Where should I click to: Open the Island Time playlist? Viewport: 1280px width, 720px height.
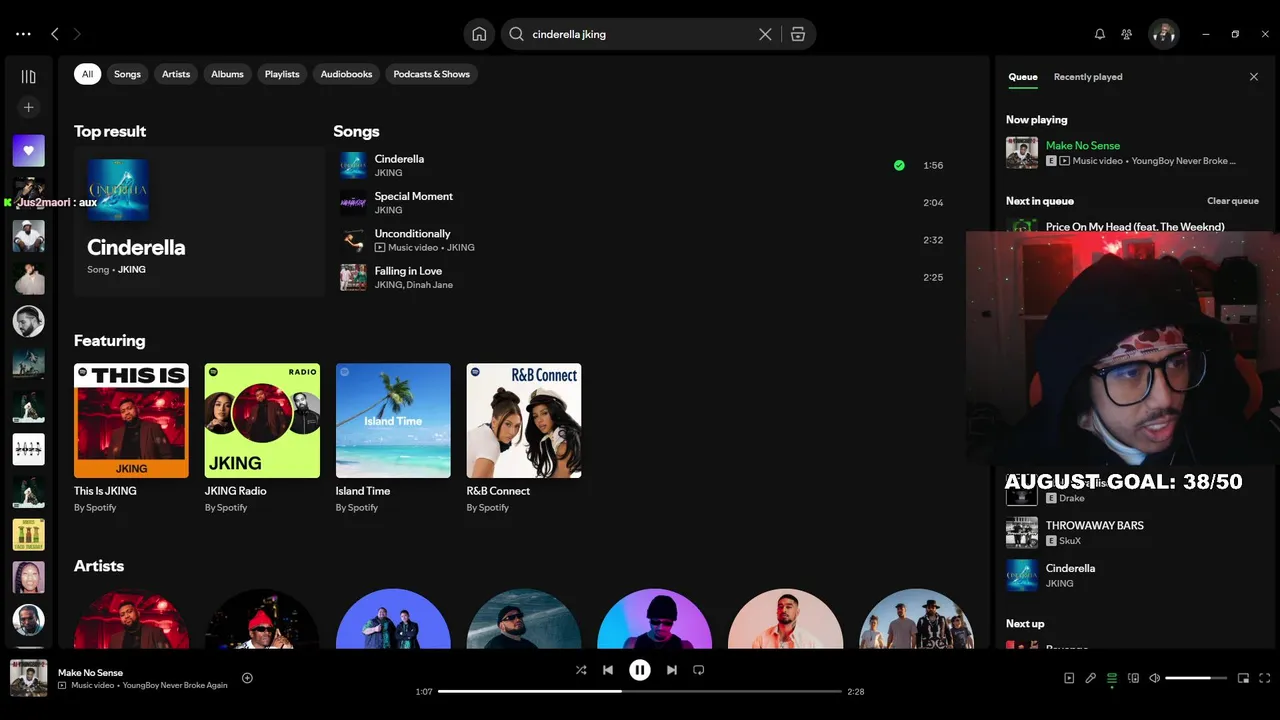(x=393, y=438)
